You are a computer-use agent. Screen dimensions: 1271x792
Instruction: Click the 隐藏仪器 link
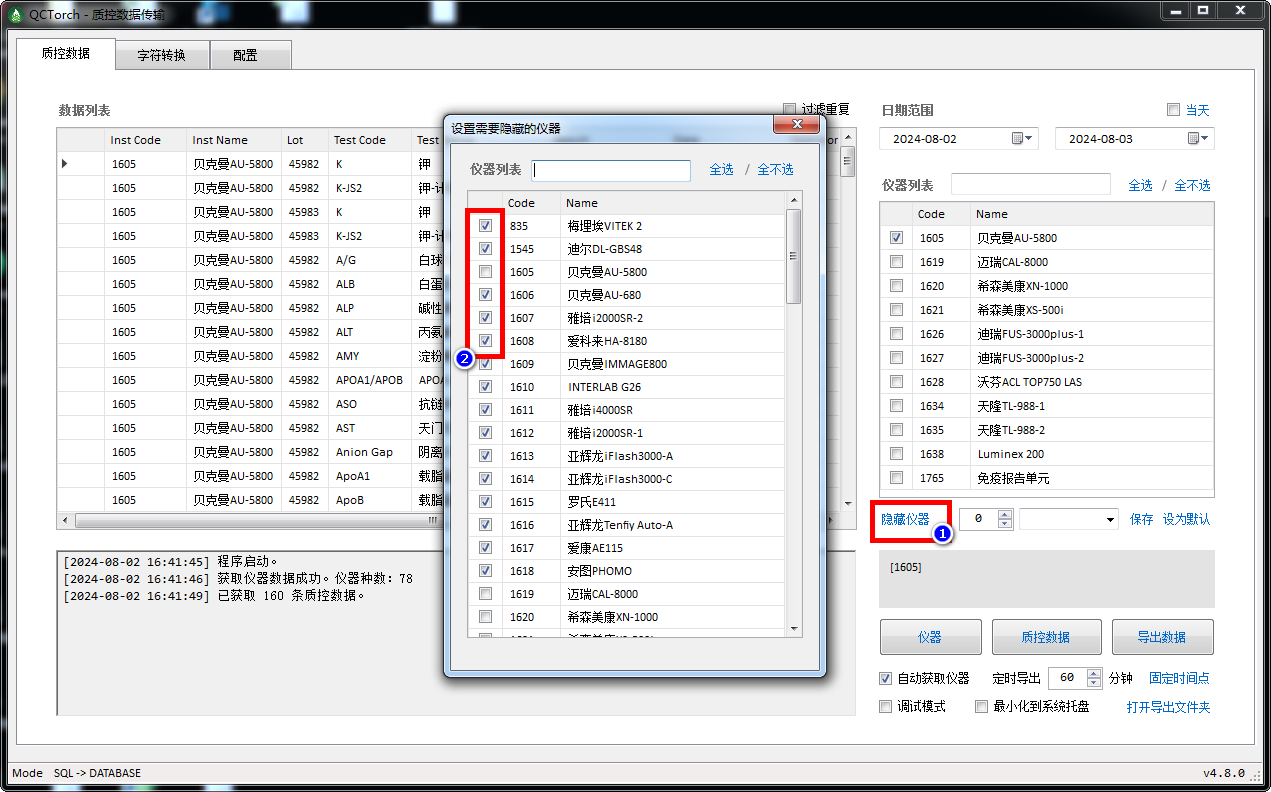[x=904, y=519]
